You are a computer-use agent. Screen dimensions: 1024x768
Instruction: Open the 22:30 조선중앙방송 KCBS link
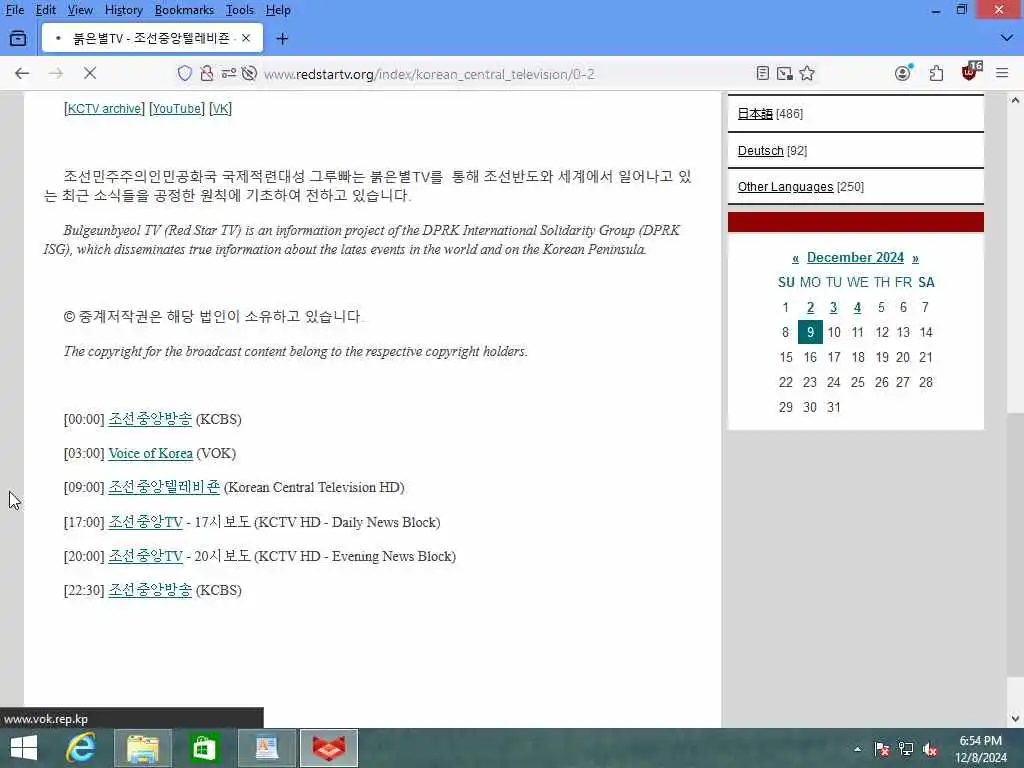[150, 590]
